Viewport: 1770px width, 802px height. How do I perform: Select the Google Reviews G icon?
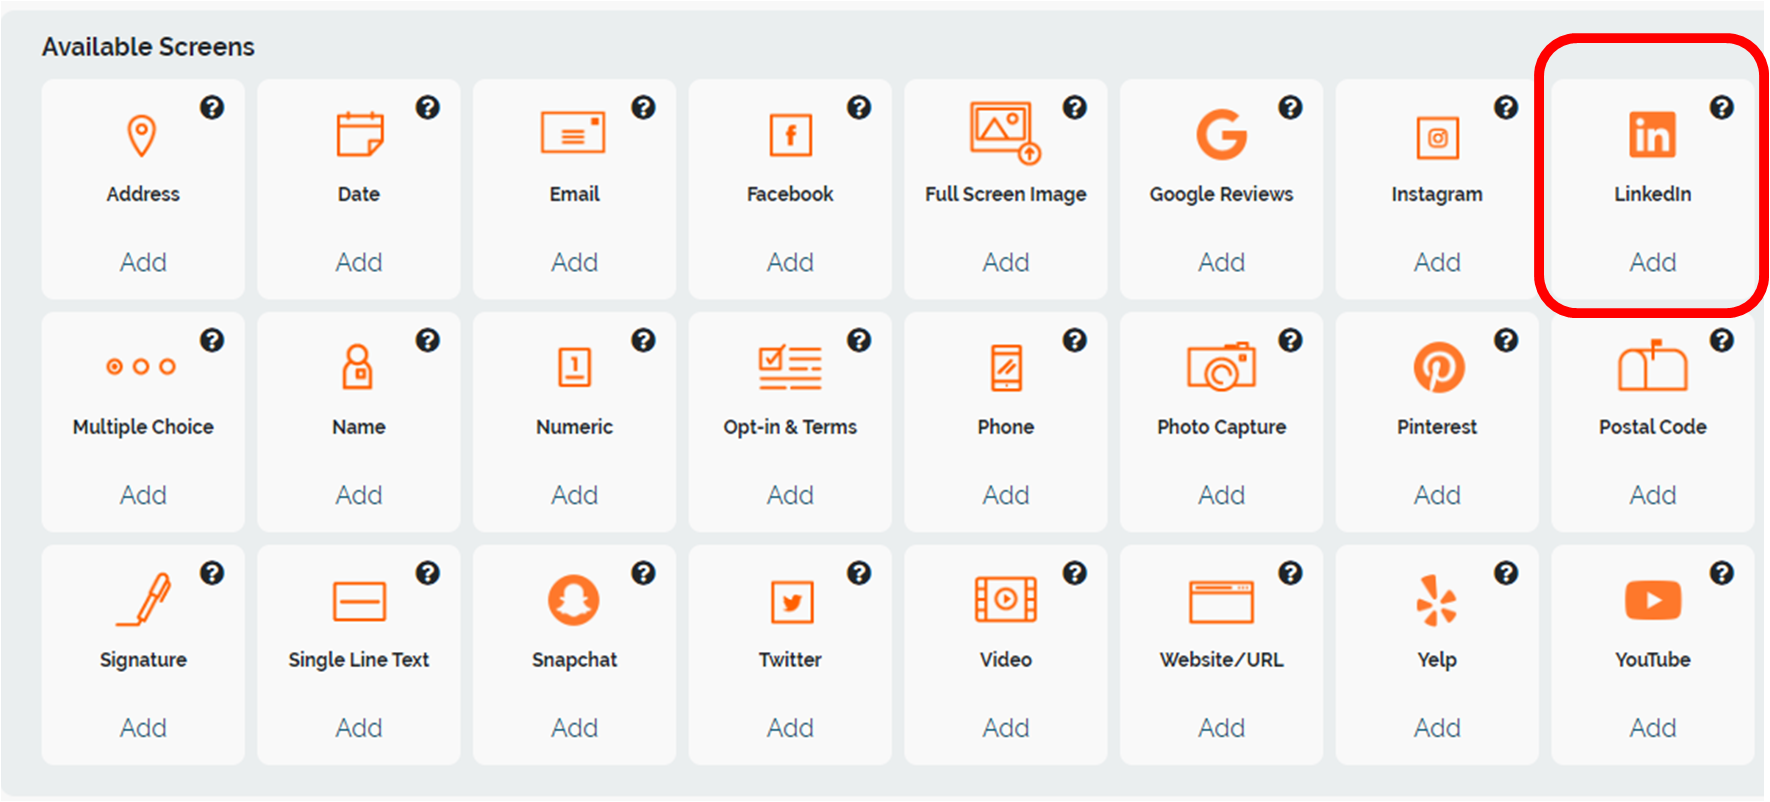pos(1221,135)
